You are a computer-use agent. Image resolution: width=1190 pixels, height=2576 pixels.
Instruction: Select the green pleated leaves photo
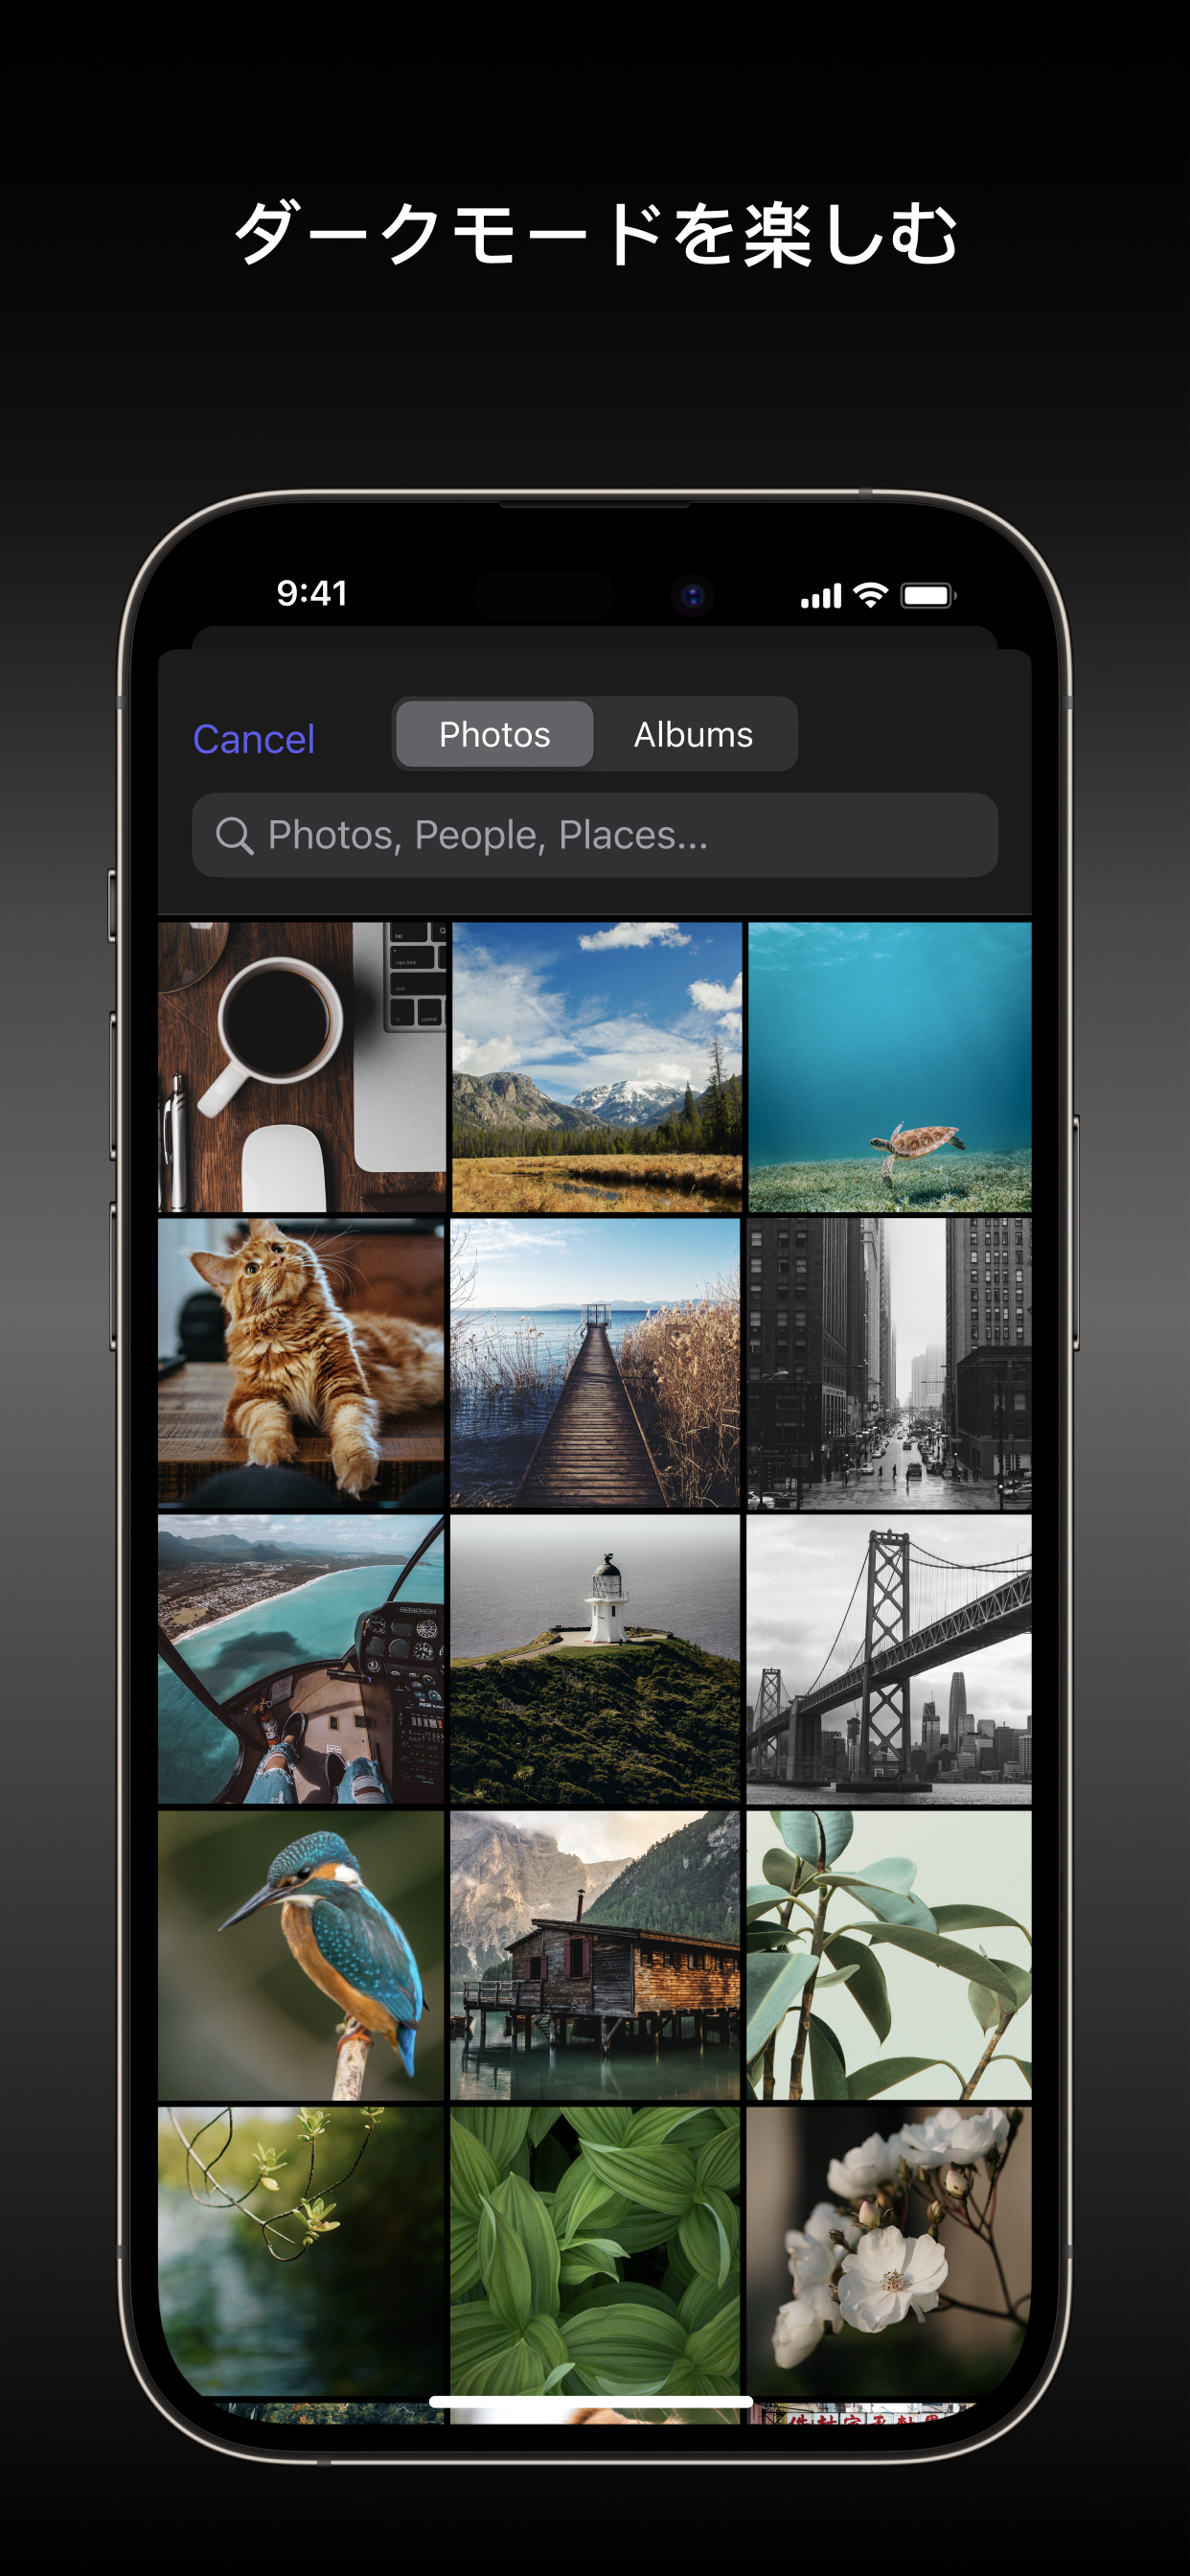pyautogui.click(x=596, y=2251)
